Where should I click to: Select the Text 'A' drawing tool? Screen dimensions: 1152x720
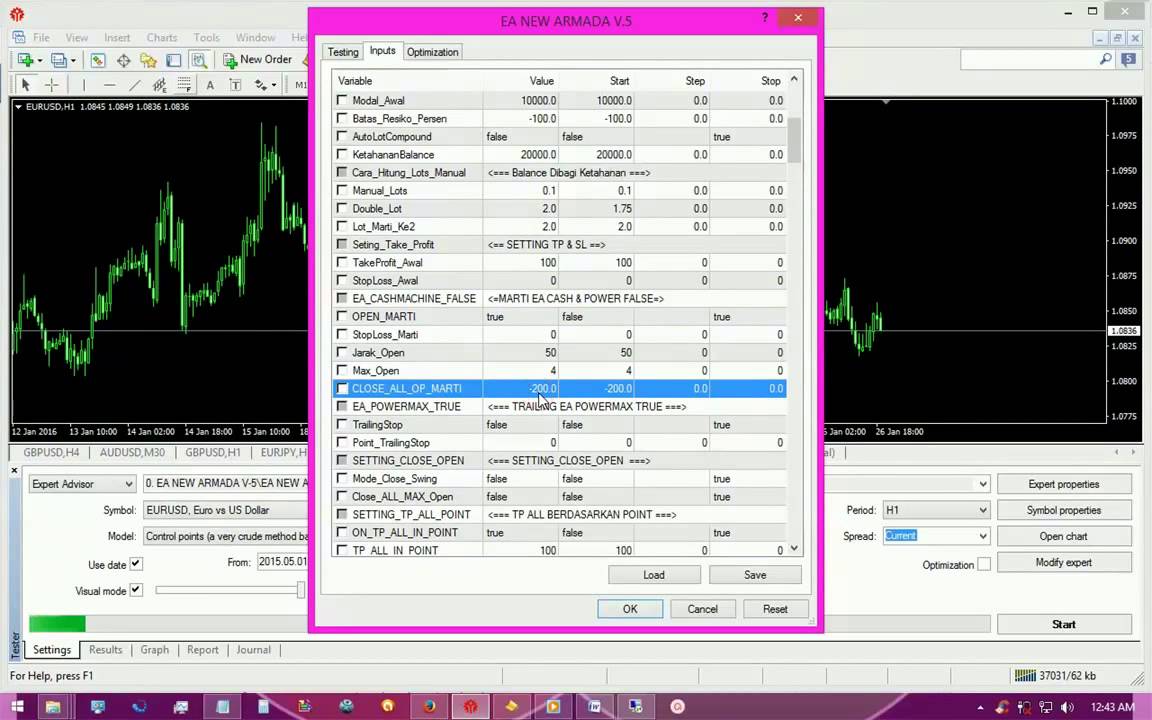click(x=210, y=85)
